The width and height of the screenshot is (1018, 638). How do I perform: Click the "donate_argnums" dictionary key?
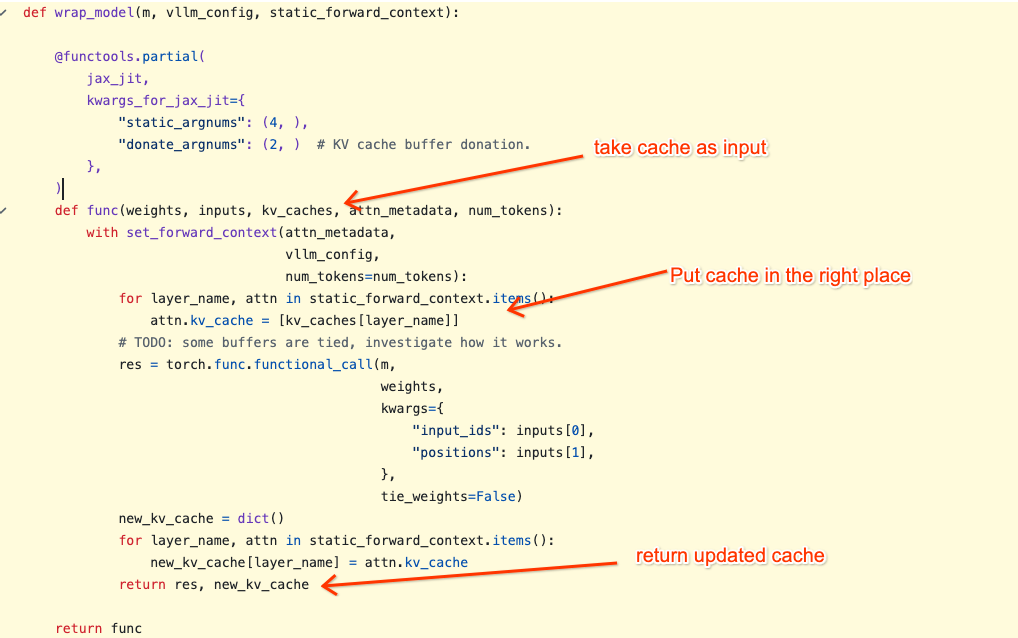(x=184, y=144)
